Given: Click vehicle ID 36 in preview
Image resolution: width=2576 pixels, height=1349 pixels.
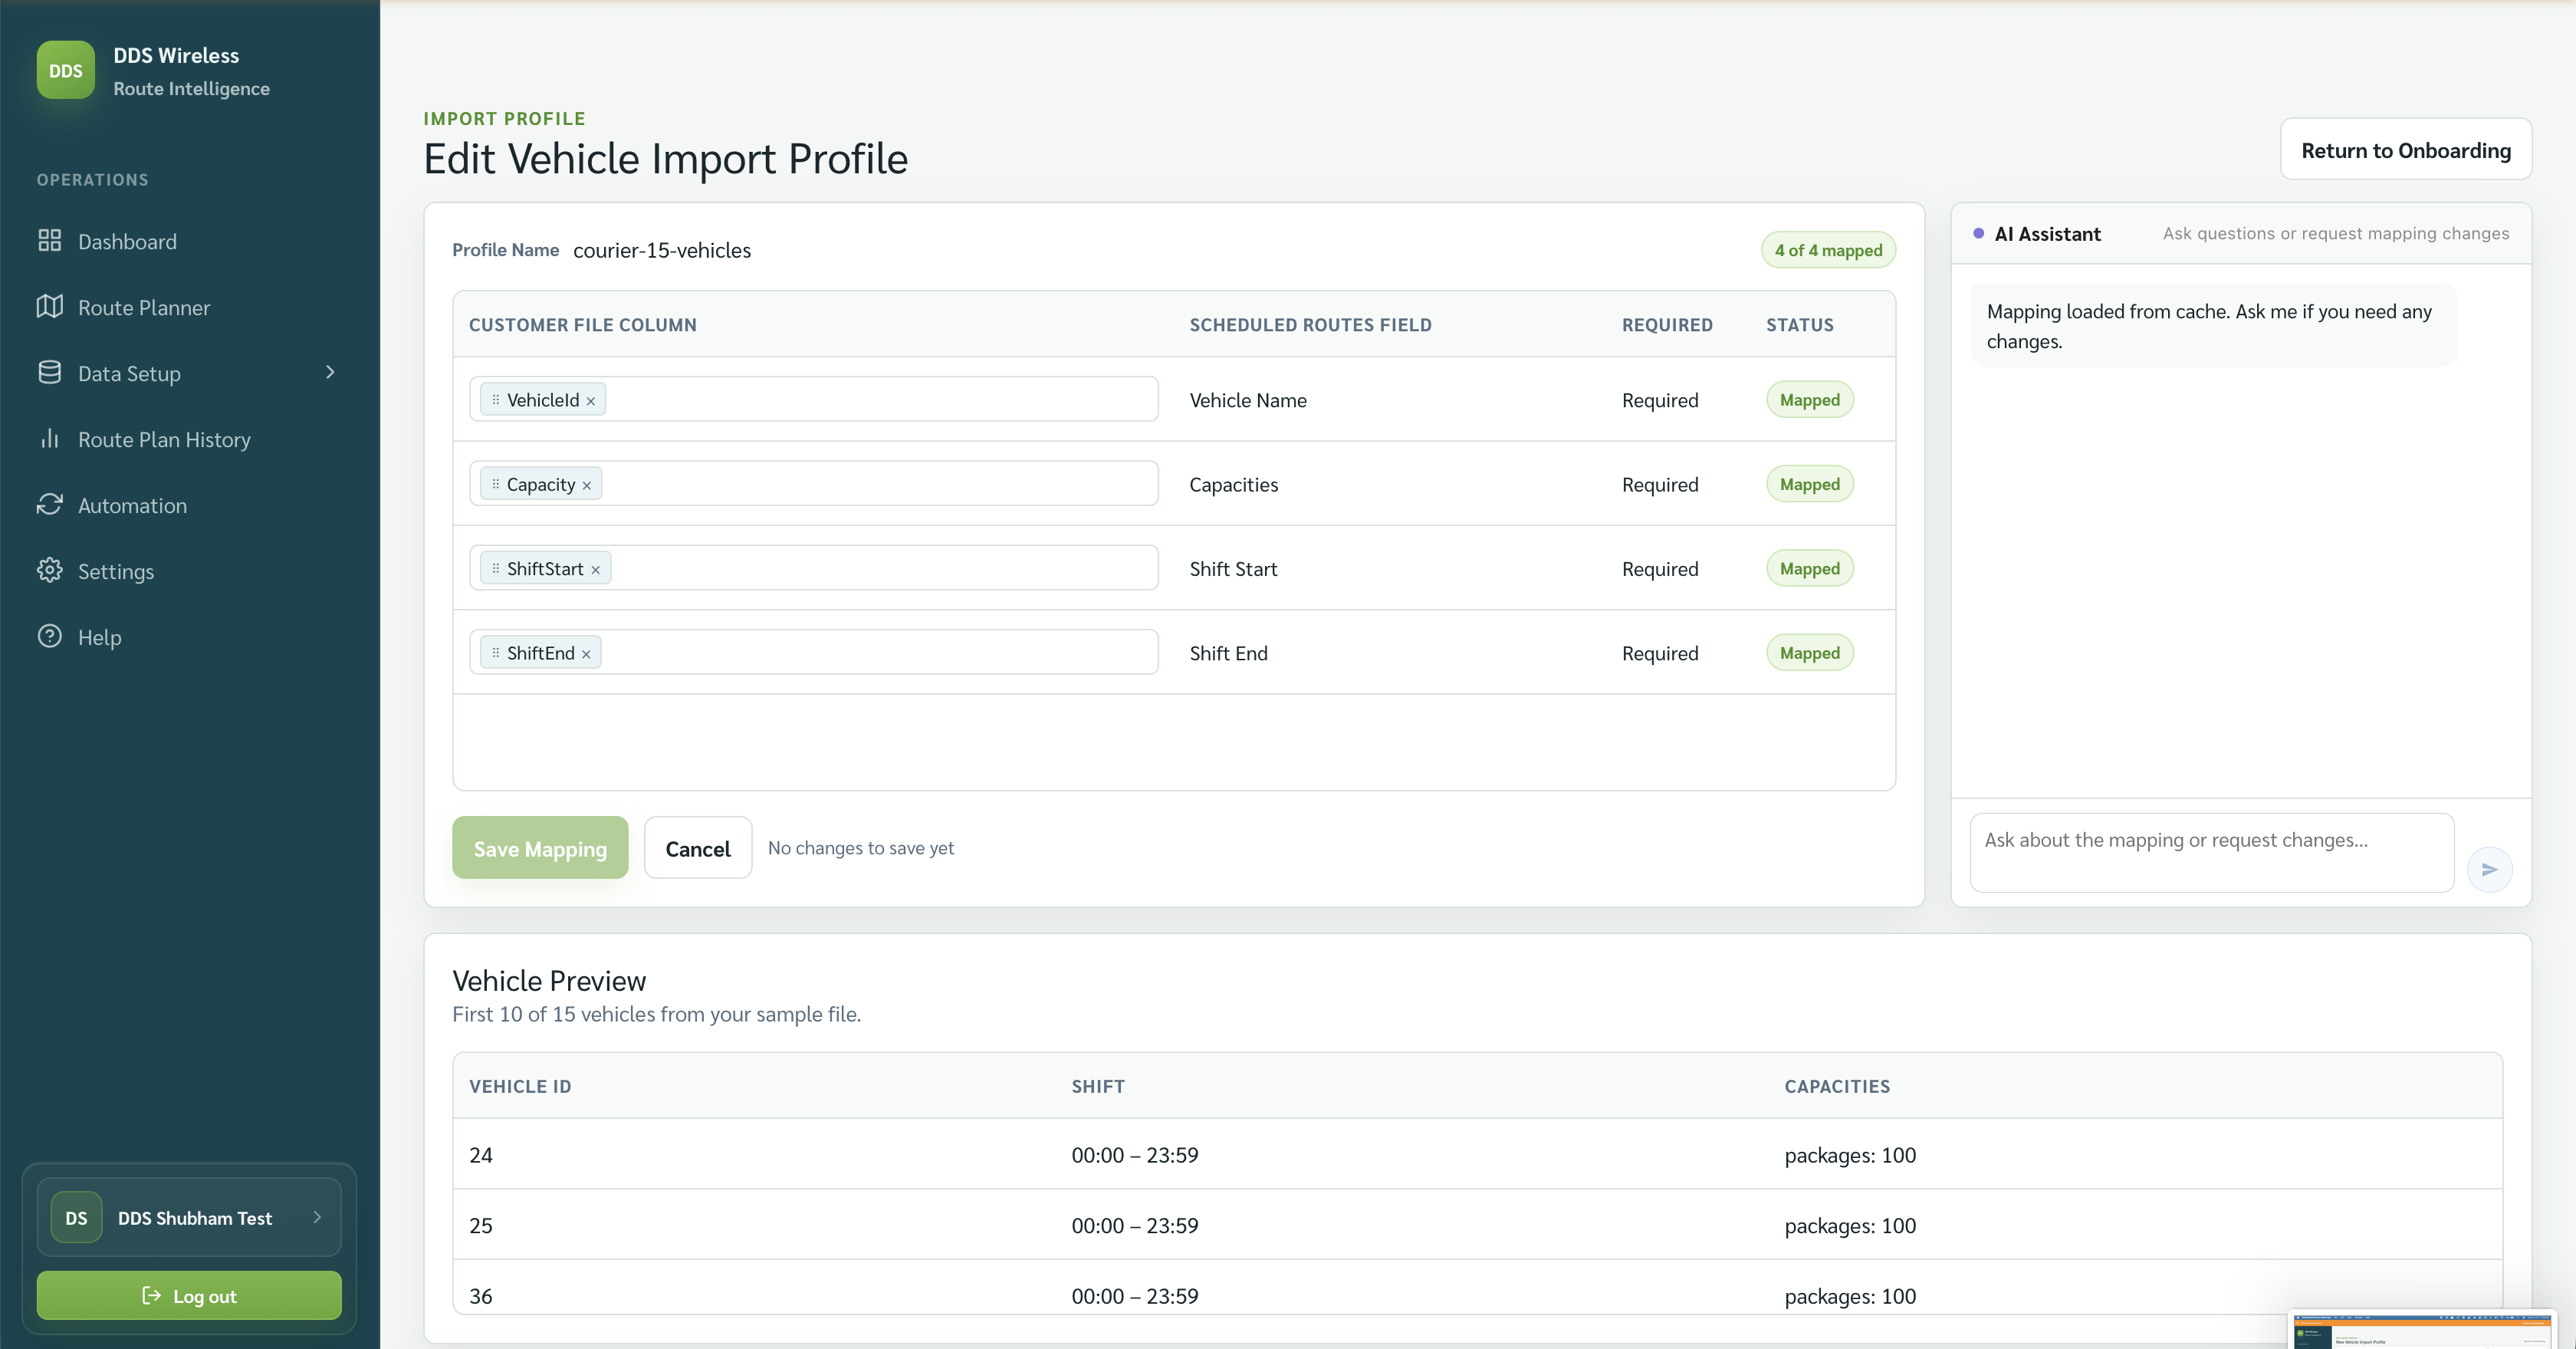Looking at the screenshot, I should click(x=481, y=1296).
